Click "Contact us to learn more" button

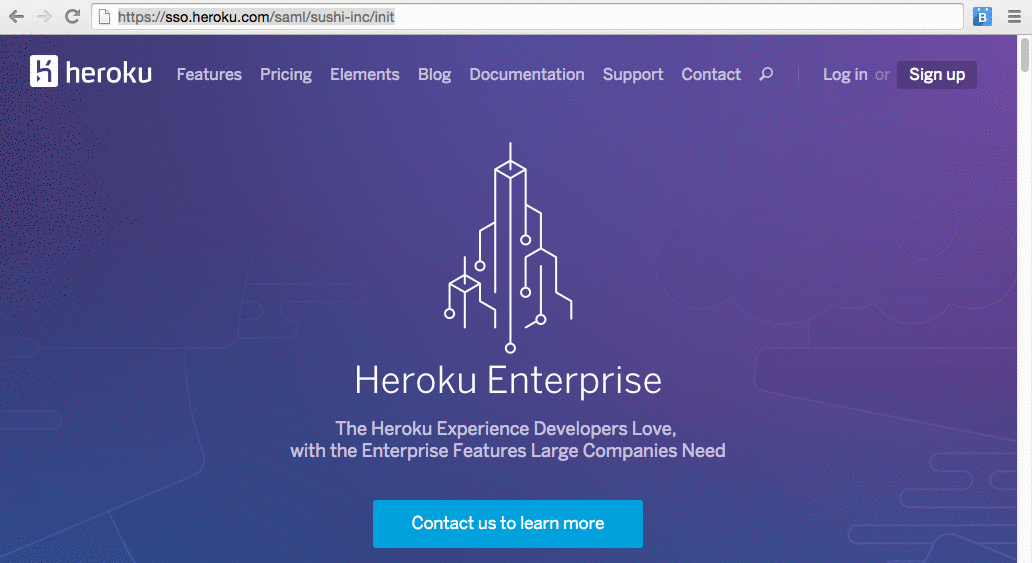pos(508,523)
